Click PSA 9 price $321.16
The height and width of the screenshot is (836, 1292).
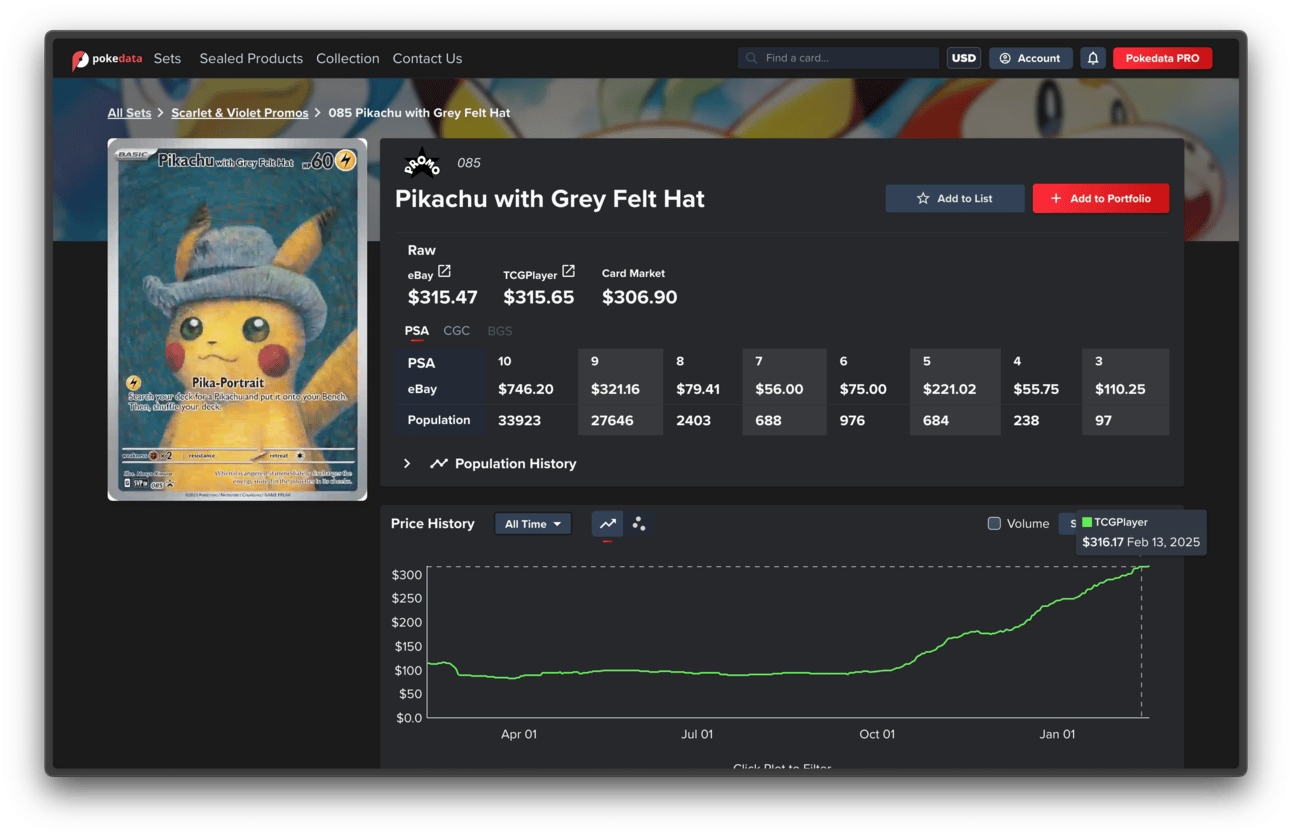616,389
